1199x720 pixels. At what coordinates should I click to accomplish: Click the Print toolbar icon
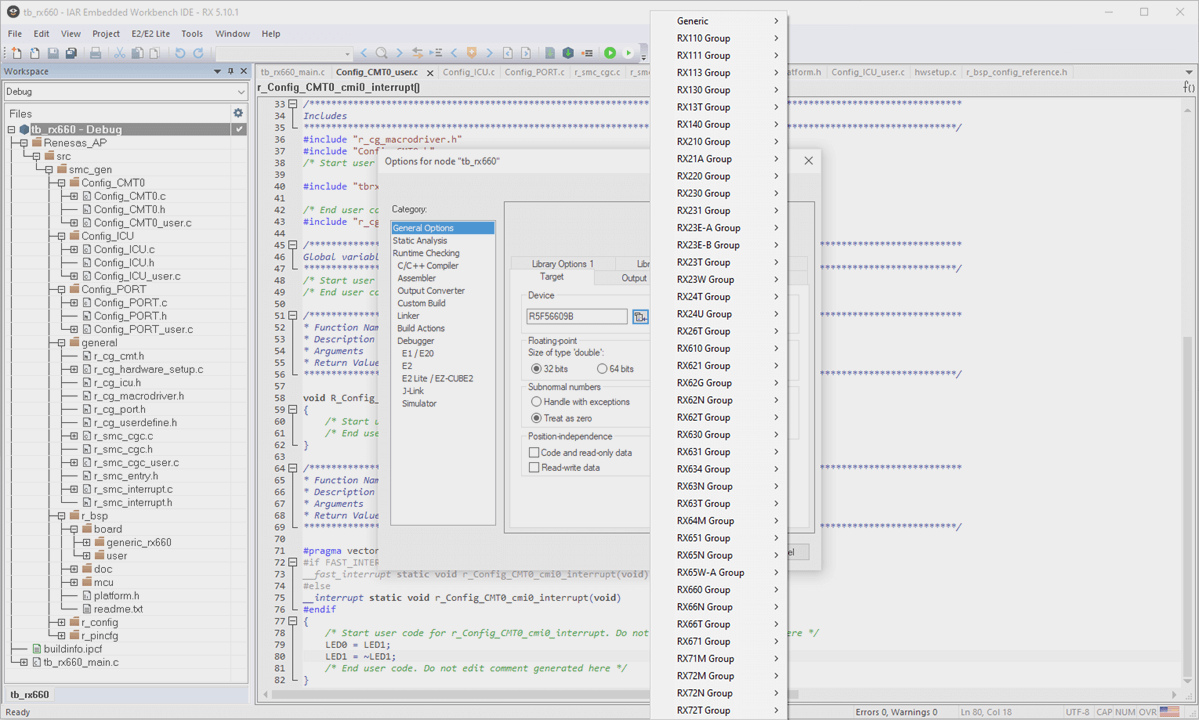pyautogui.click(x=96, y=53)
